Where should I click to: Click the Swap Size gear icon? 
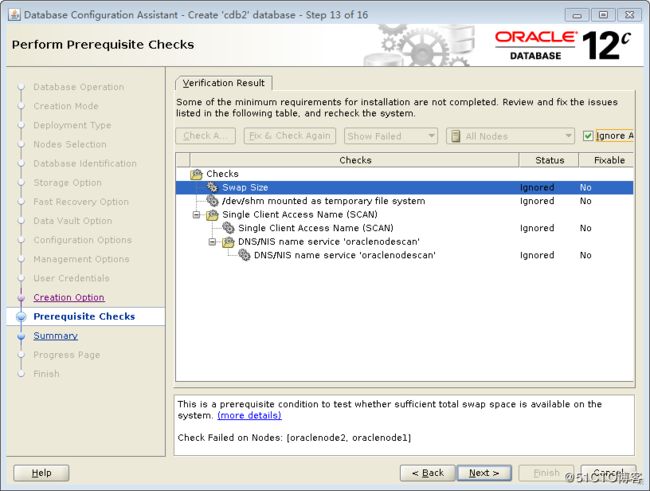212,187
